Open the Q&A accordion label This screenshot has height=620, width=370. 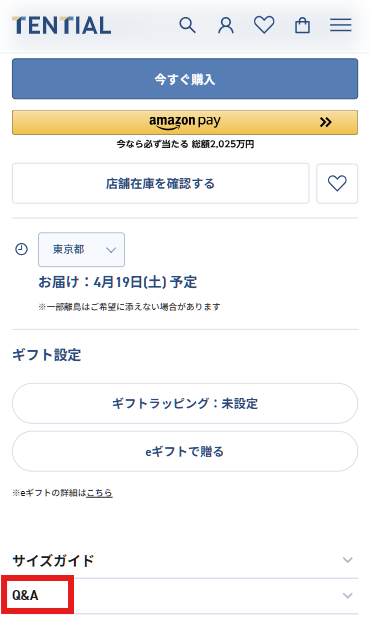[25, 595]
